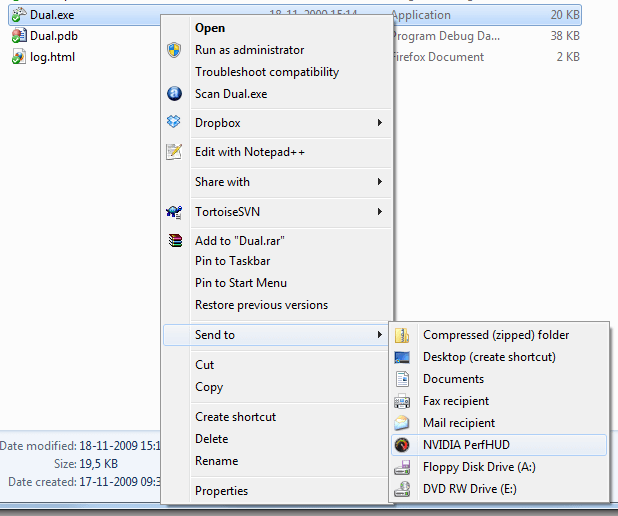Send to Desktop (create shortcut)
The image size is (618, 516).
499,357
